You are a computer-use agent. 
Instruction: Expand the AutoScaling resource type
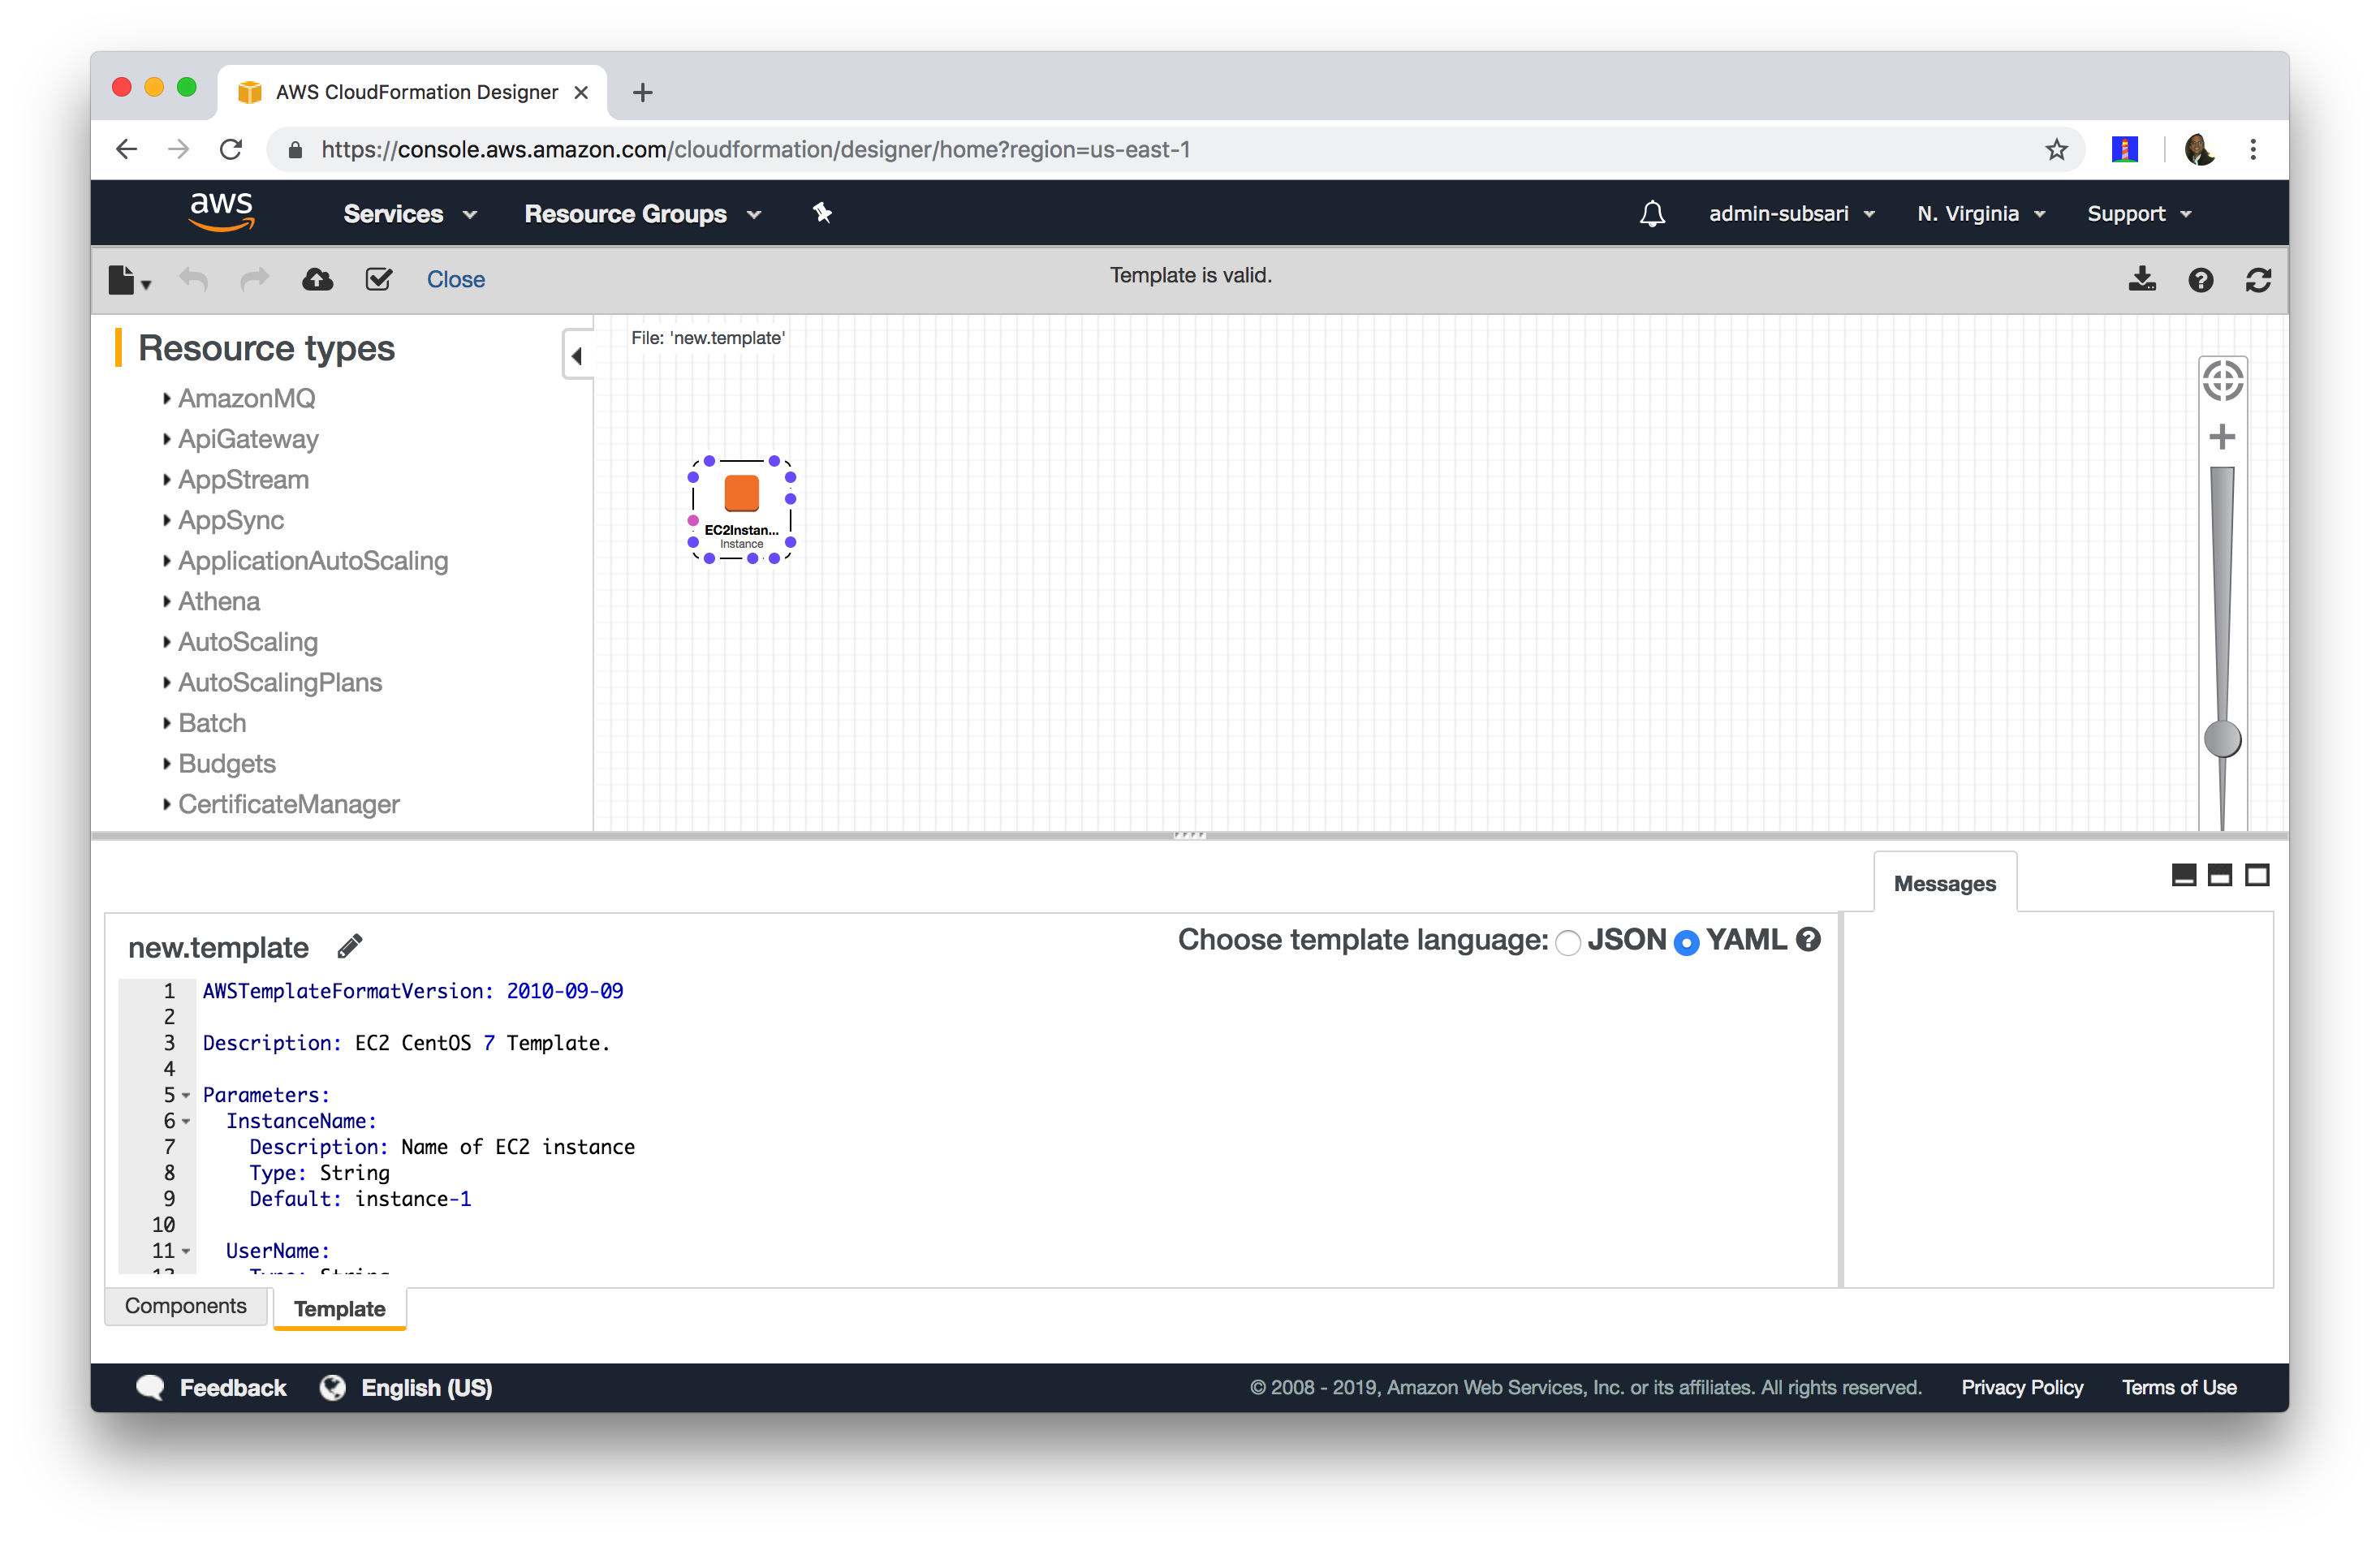click(247, 642)
